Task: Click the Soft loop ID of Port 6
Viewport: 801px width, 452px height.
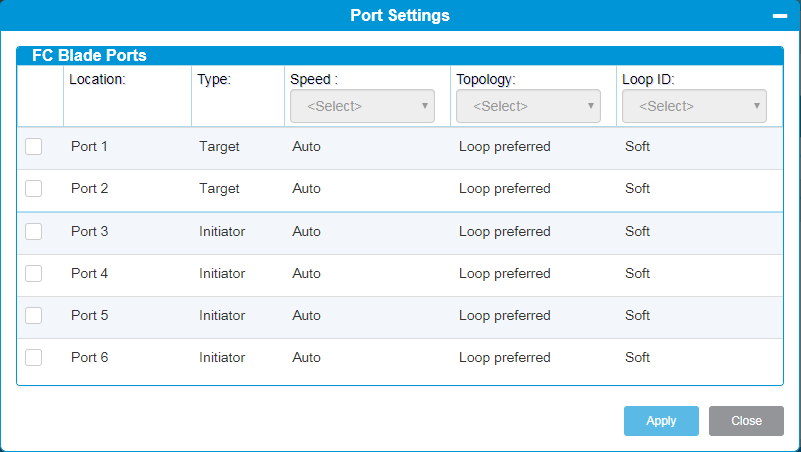Action: point(638,357)
